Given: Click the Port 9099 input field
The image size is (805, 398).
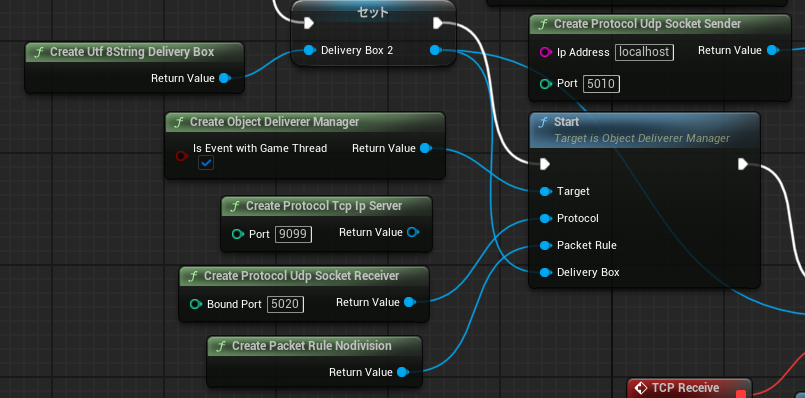Looking at the screenshot, I should 294,234.
